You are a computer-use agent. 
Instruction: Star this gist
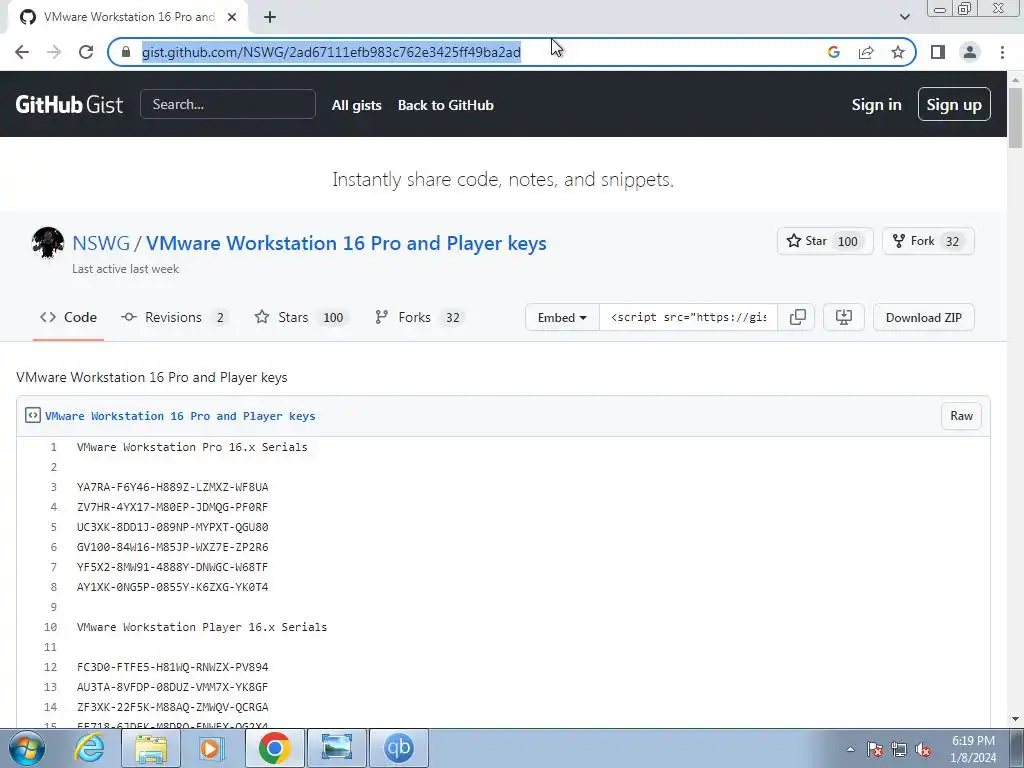click(807, 241)
